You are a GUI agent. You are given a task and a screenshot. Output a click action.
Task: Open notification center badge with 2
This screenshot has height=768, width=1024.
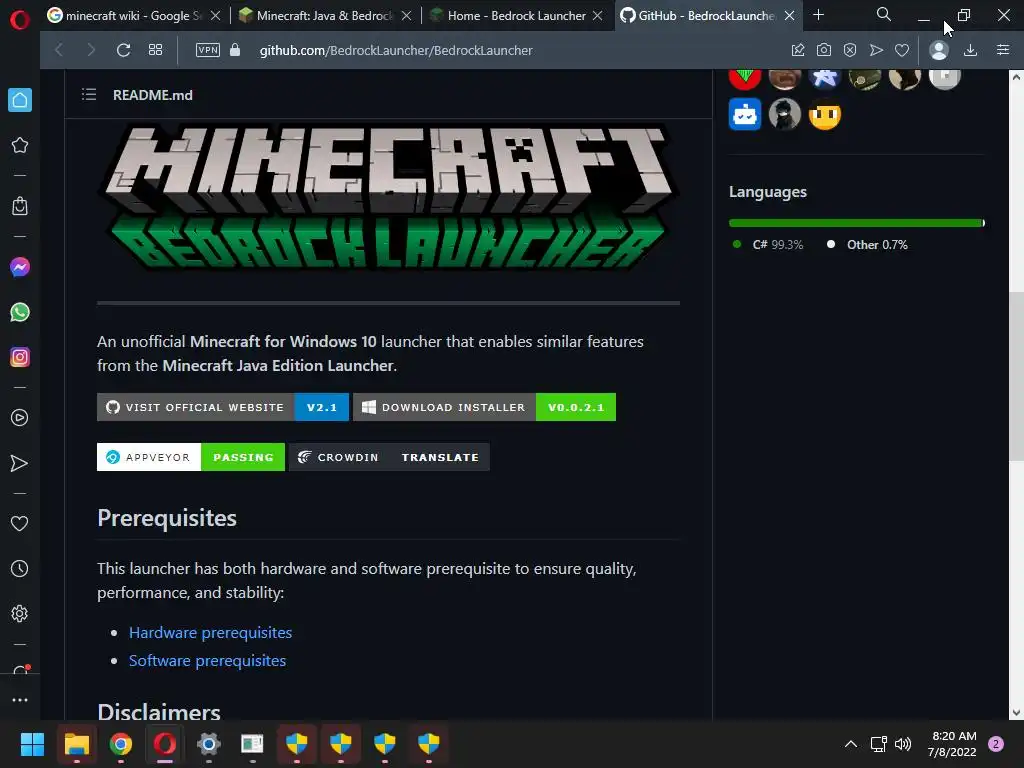point(996,744)
